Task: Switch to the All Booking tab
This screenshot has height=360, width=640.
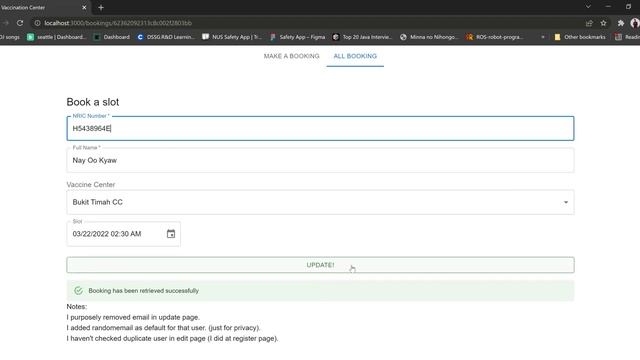Action: 355,56
